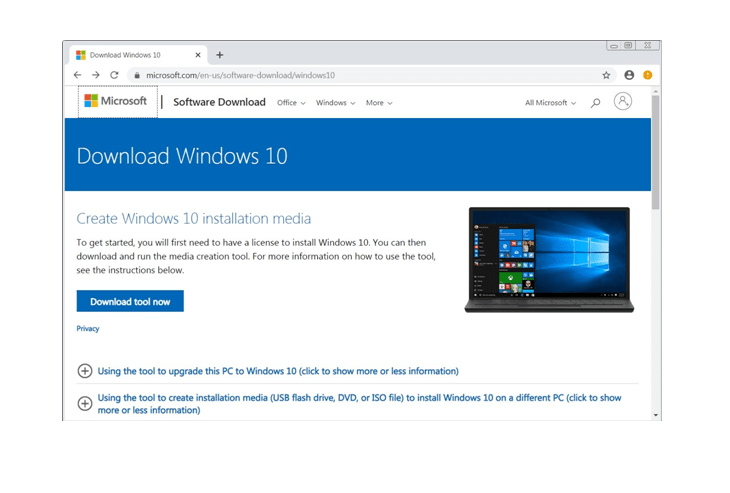Minimize the browser window

pyautogui.click(x=614, y=46)
